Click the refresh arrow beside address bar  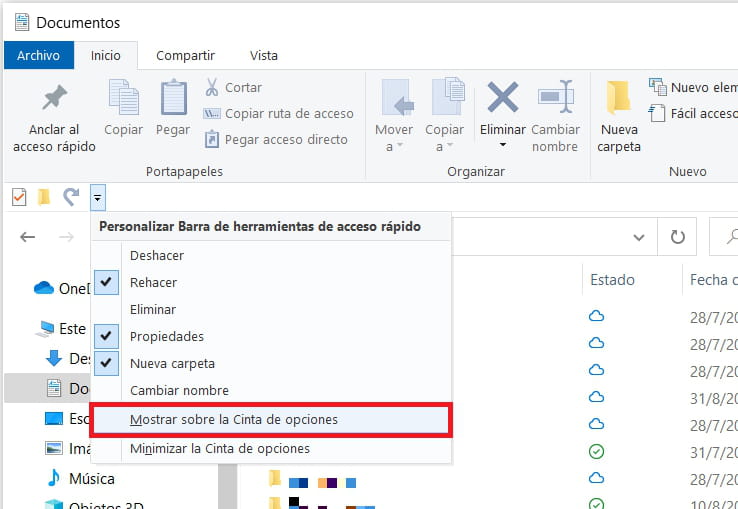(677, 237)
